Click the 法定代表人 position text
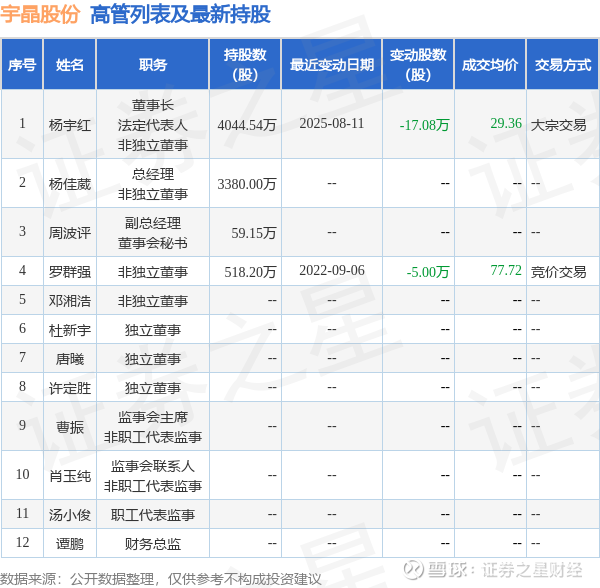 153,125
